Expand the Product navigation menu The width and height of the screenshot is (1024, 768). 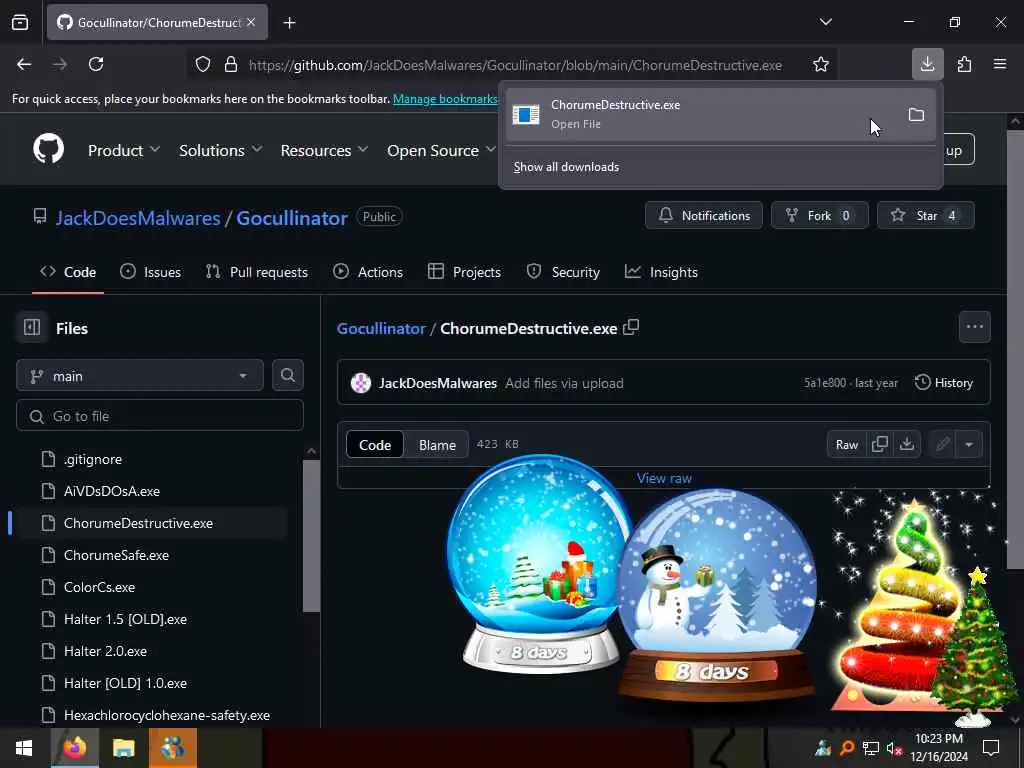[x=124, y=150]
